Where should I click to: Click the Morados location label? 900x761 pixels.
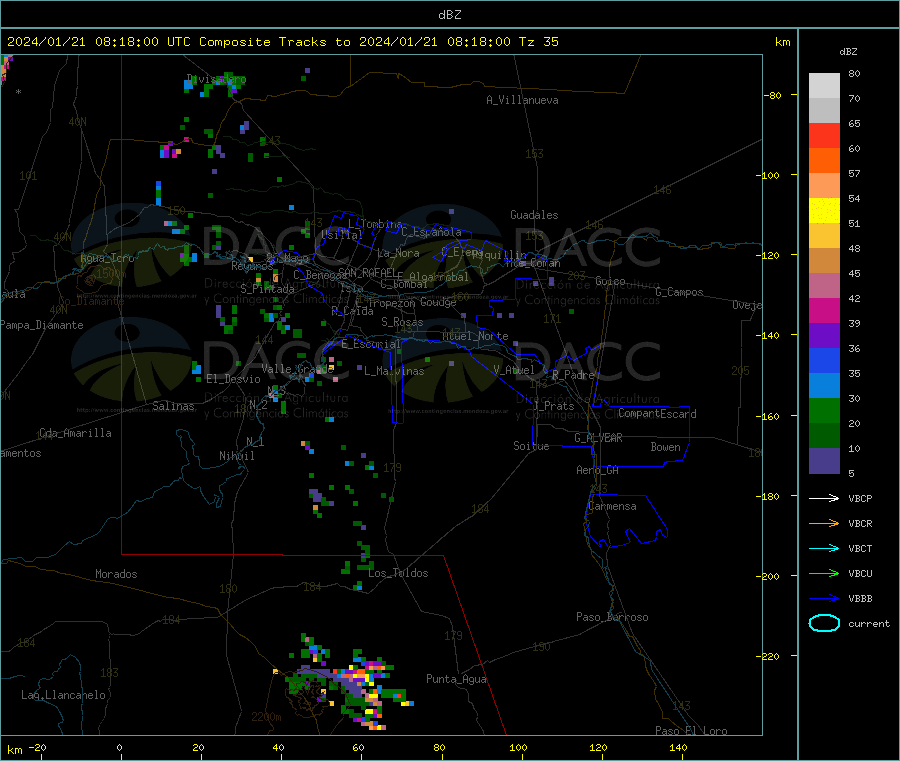(x=117, y=574)
